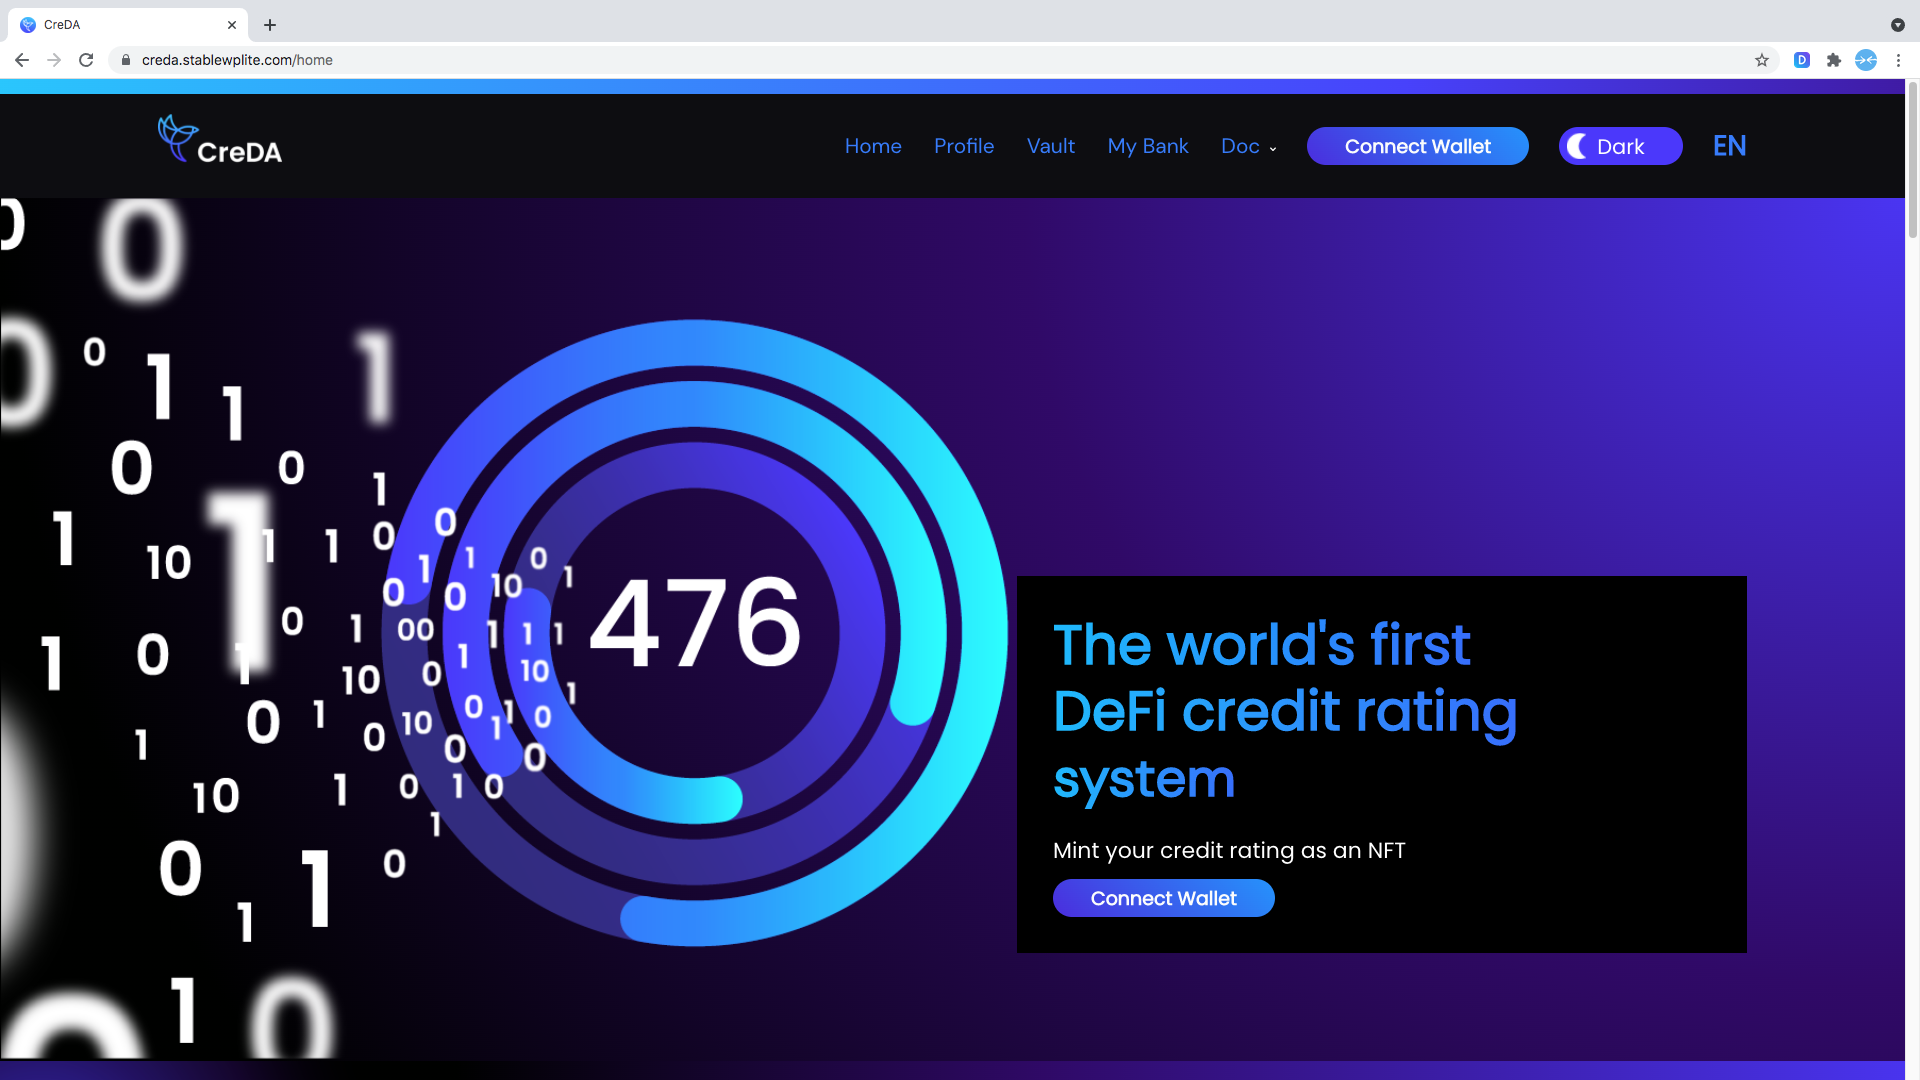Reload the page with refresh icon

(86, 60)
